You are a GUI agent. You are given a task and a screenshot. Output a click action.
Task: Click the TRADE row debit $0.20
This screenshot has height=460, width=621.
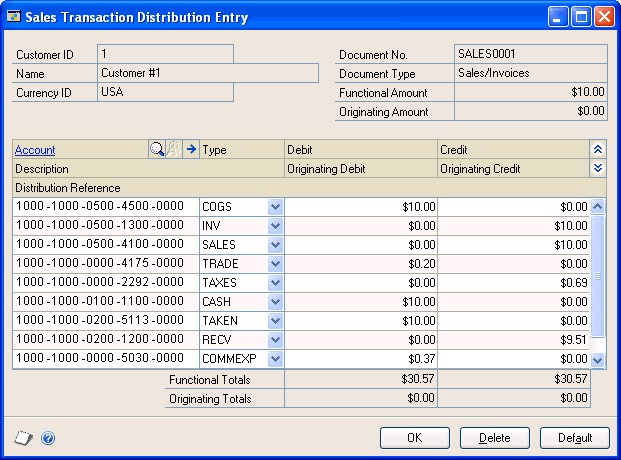pyautogui.click(x=361, y=263)
